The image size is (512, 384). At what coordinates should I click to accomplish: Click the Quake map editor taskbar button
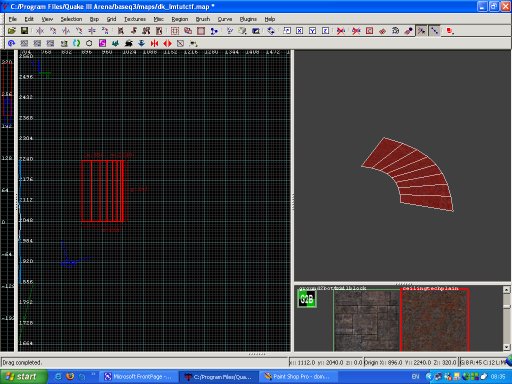[218, 377]
